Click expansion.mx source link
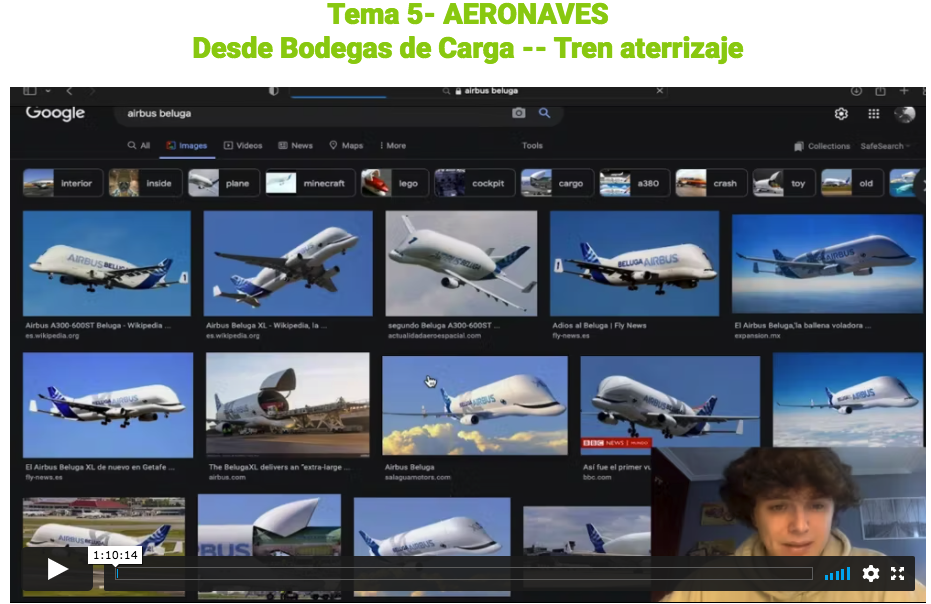 [758, 336]
